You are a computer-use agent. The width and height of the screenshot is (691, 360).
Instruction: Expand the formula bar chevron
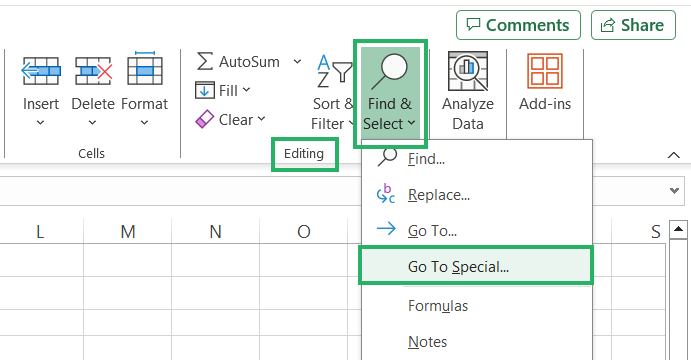tap(674, 191)
